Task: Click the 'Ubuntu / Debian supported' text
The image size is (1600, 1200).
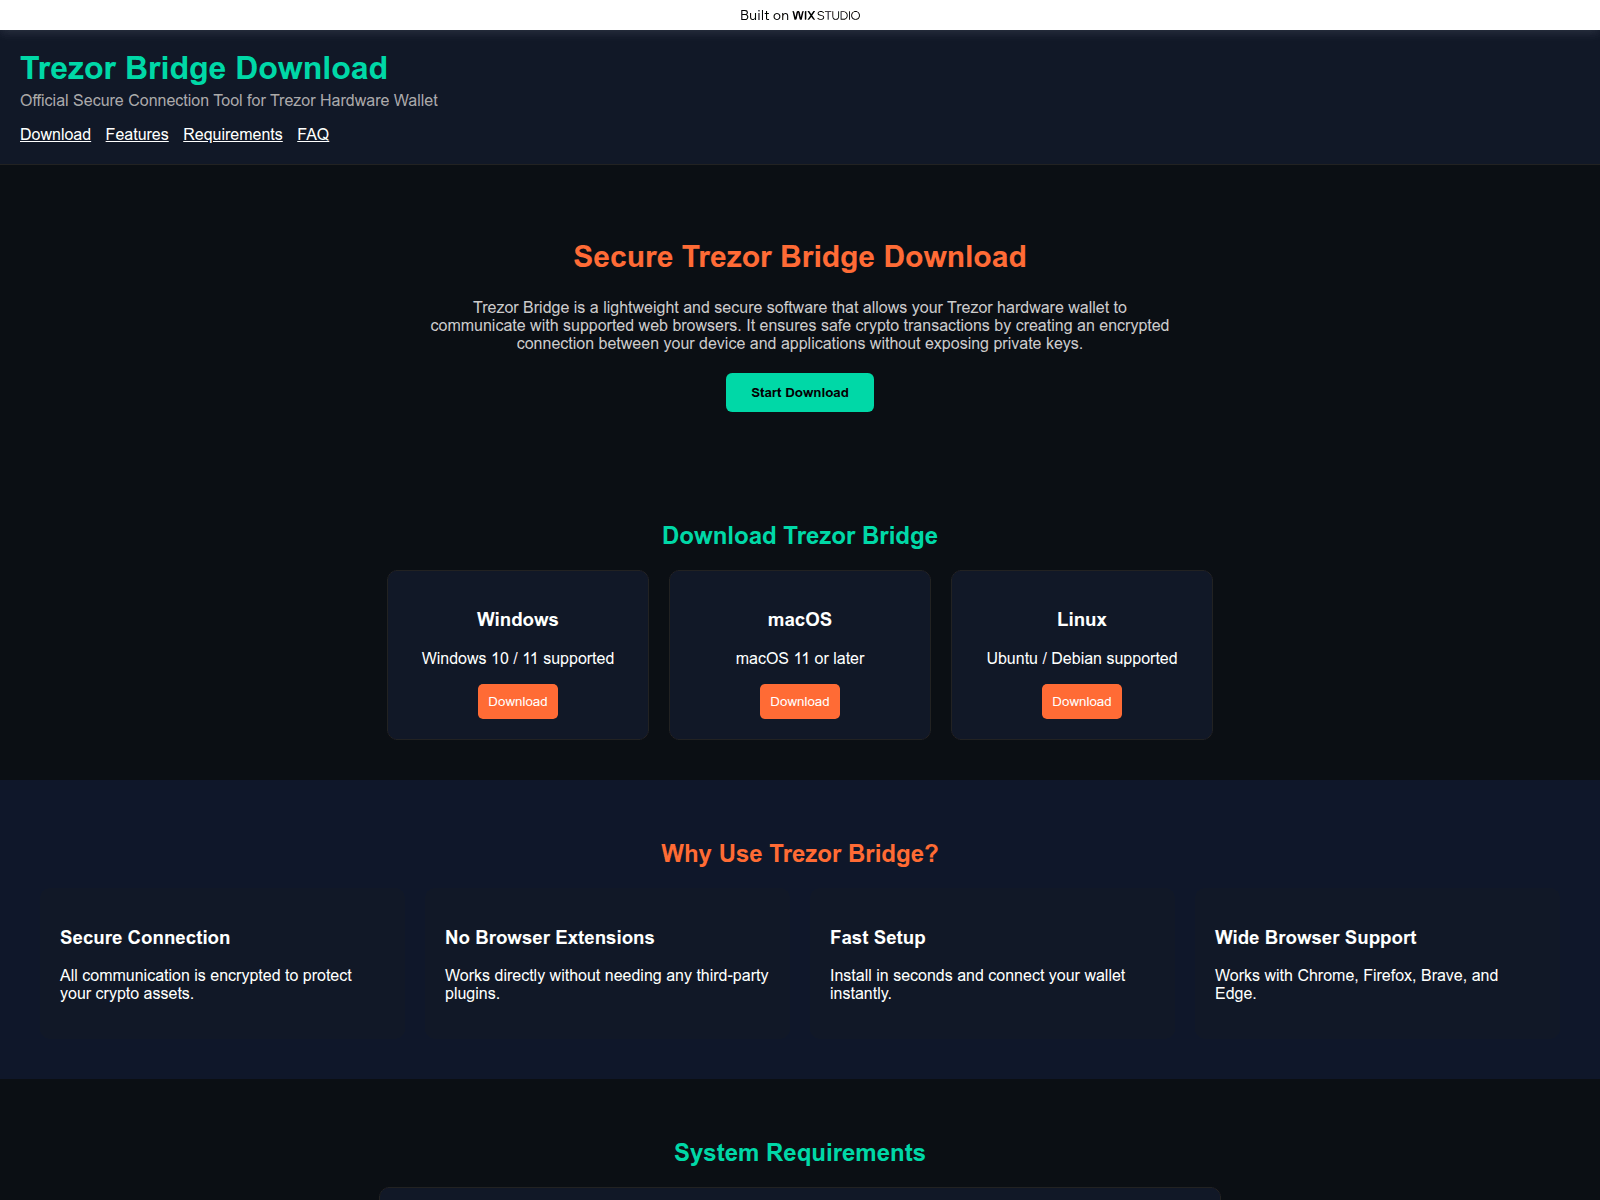Action: [1081, 658]
